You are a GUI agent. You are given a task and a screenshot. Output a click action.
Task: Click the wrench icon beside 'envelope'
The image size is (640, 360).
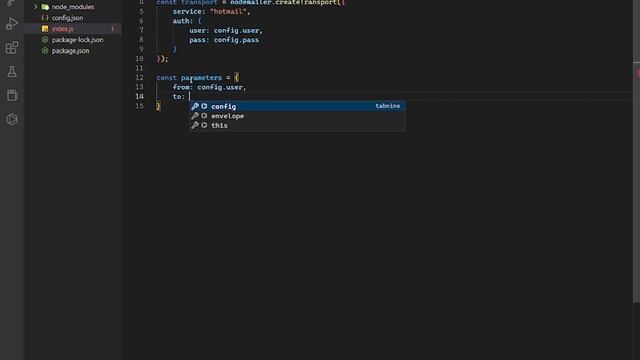[x=195, y=116]
